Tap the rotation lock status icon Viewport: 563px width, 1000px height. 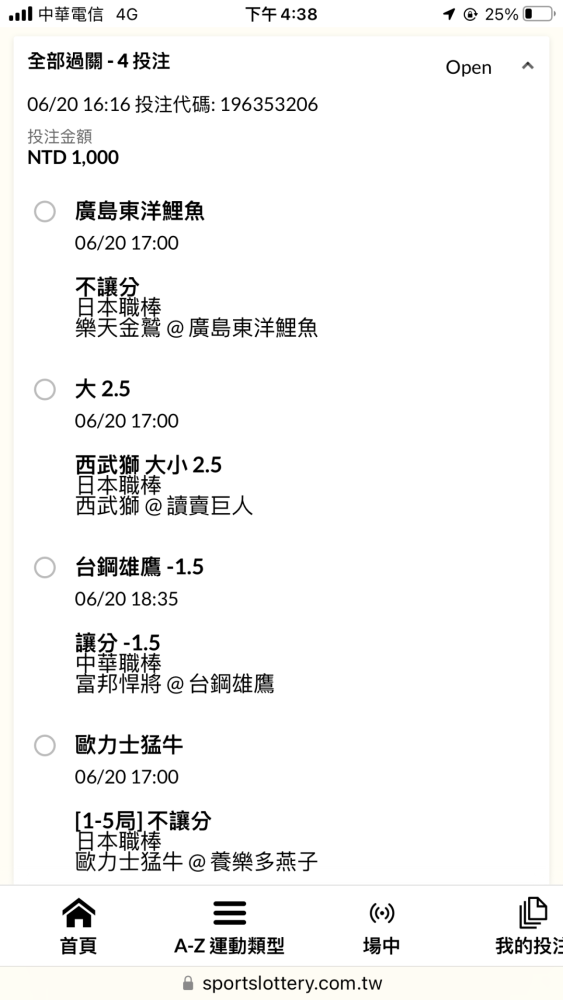(470, 14)
